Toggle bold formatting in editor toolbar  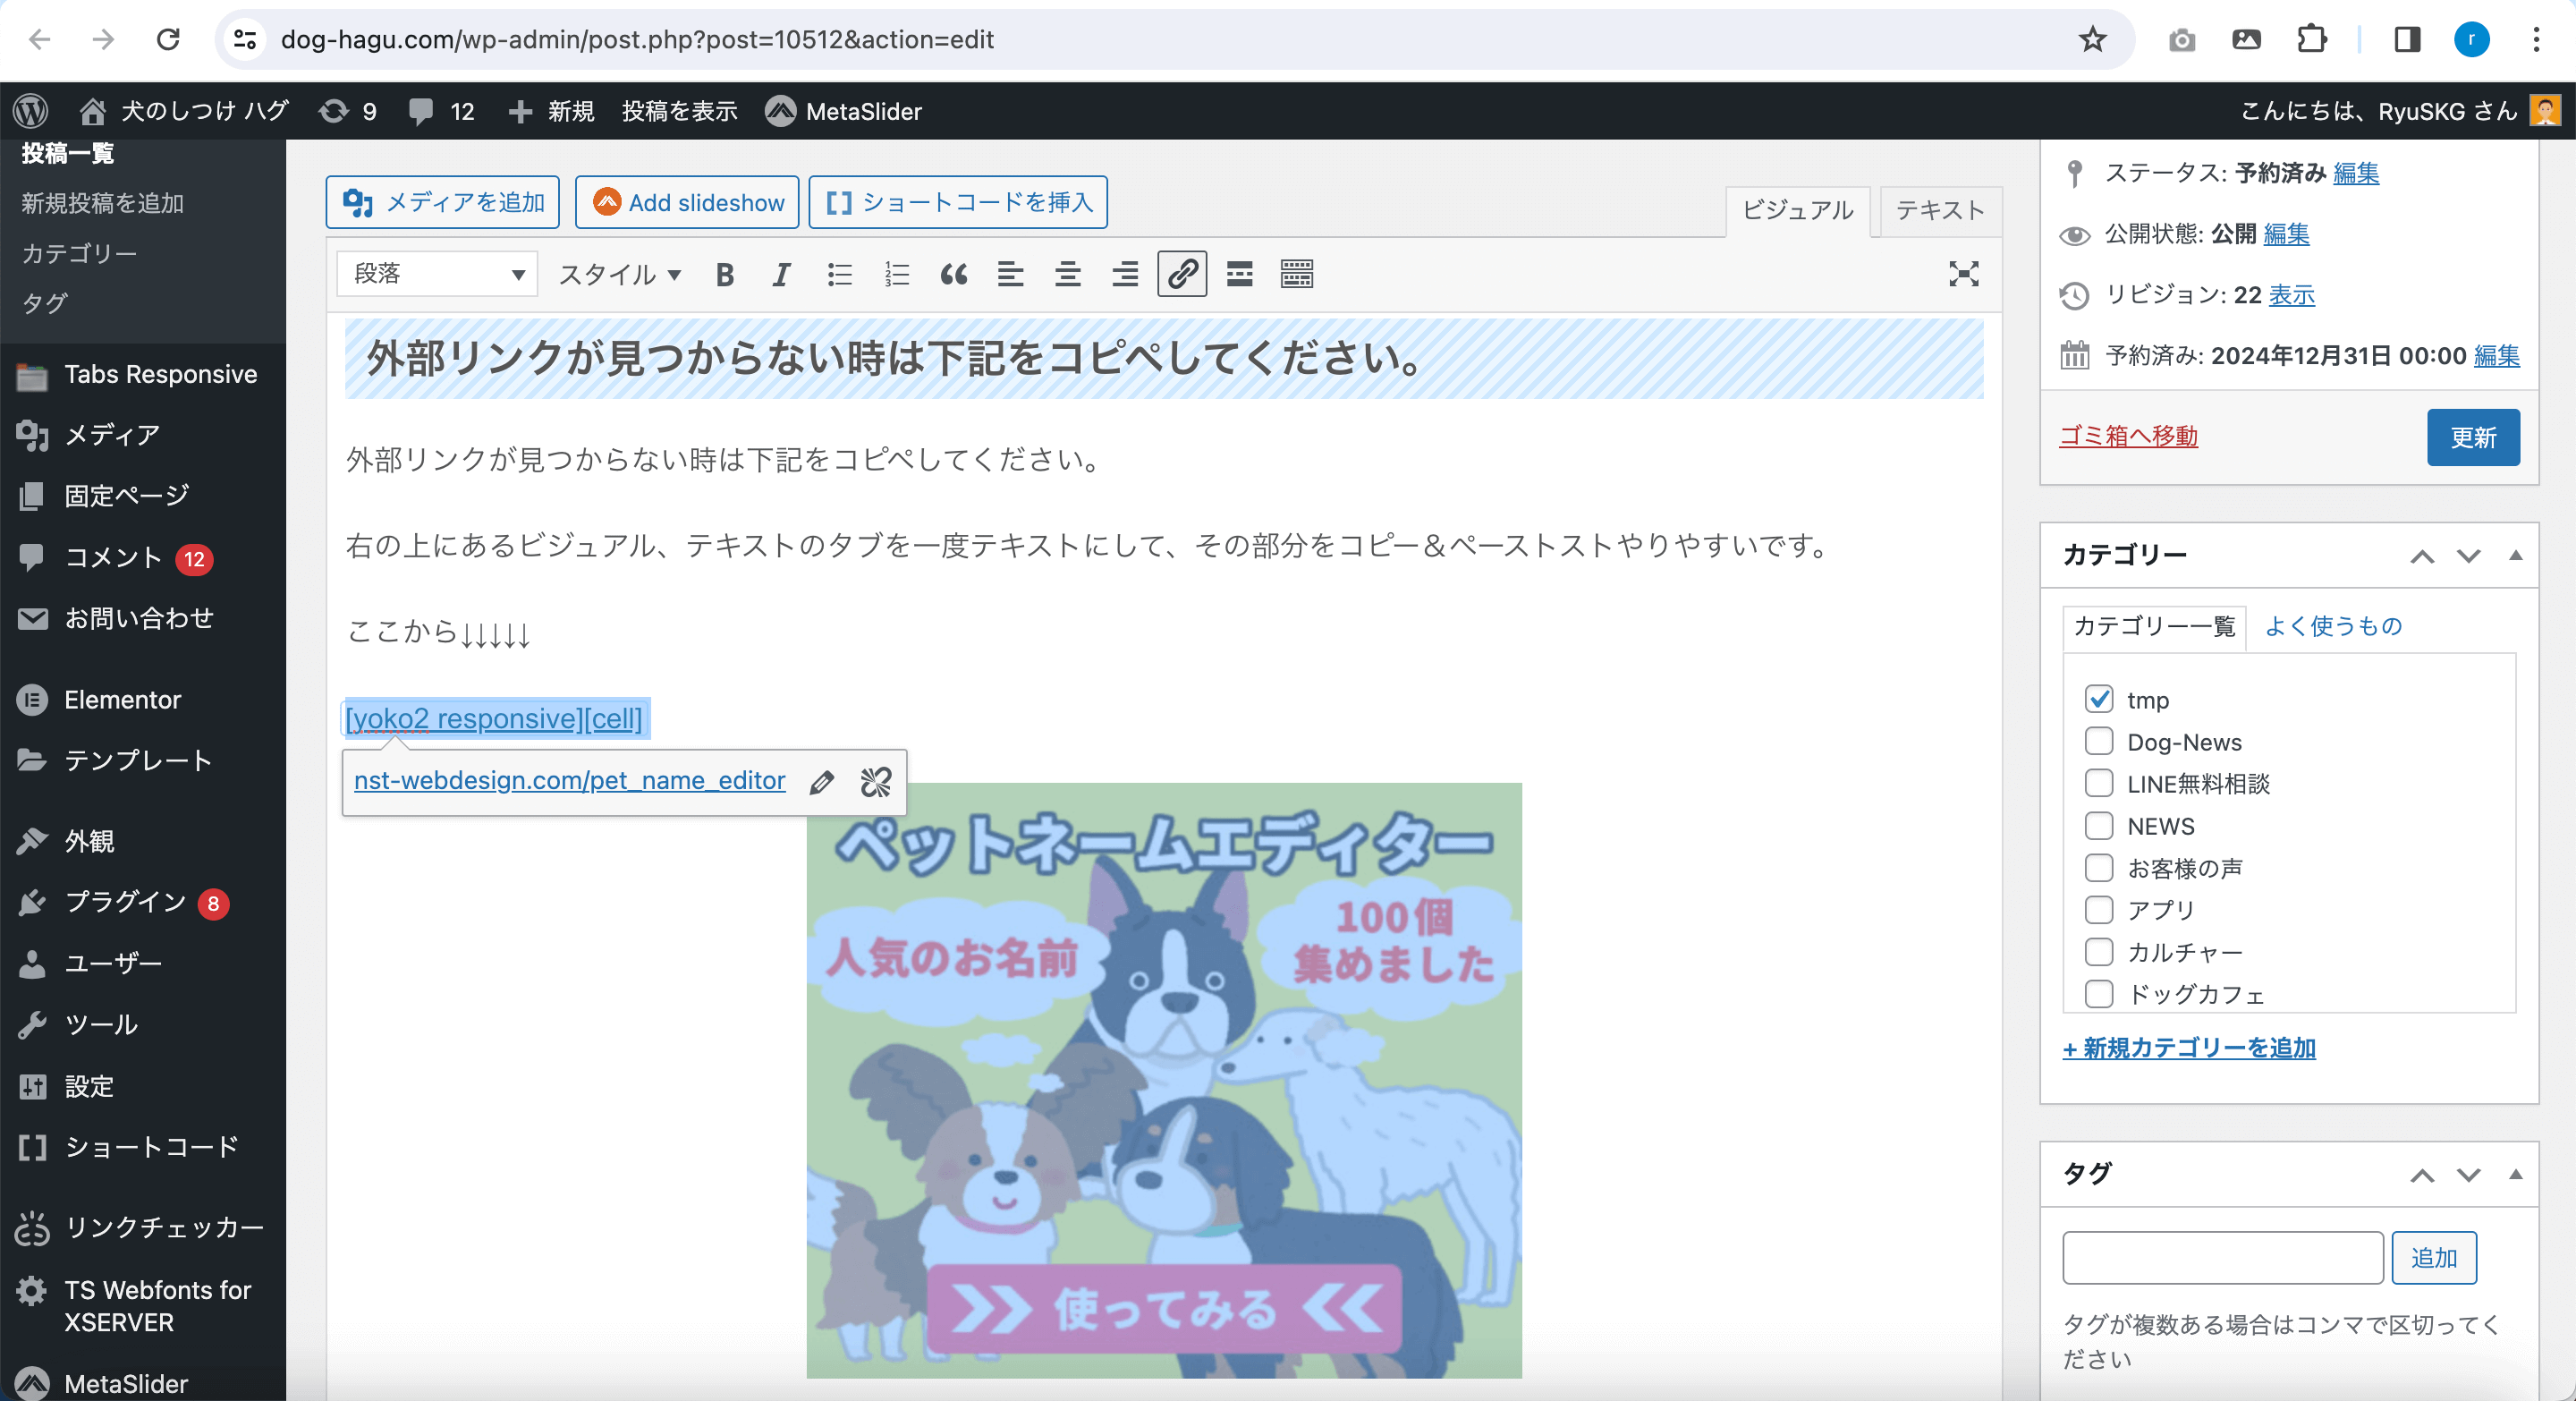(725, 274)
